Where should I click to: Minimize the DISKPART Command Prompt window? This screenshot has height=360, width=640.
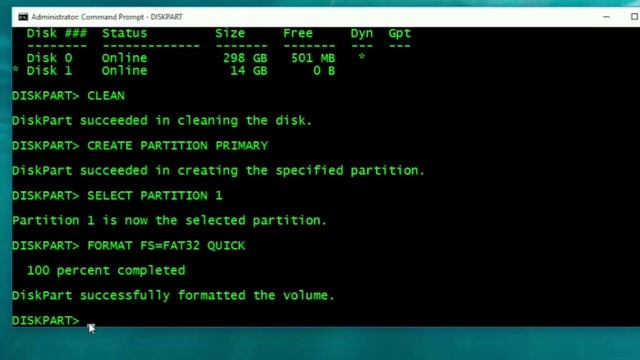tap(606, 17)
